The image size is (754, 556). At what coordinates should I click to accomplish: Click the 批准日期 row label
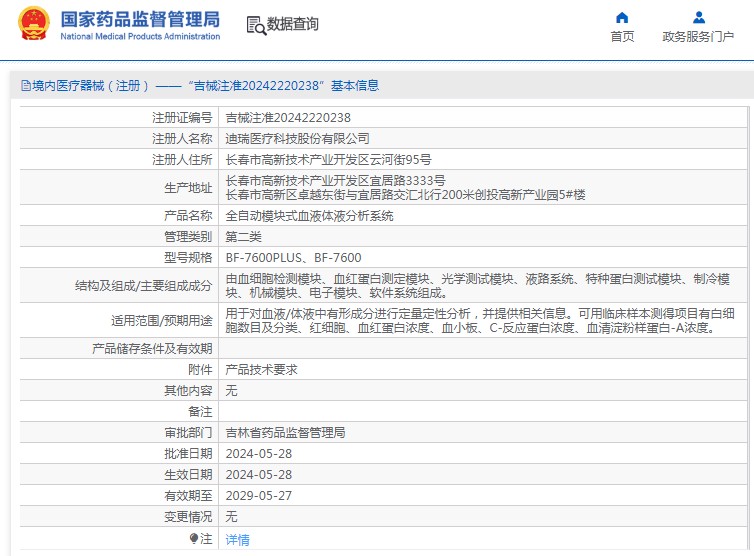tap(188, 454)
